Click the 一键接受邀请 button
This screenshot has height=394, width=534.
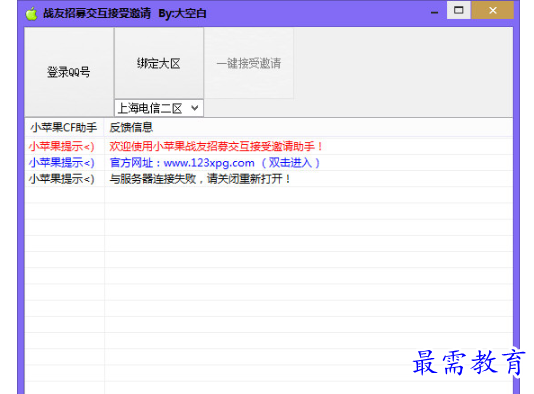(x=249, y=63)
